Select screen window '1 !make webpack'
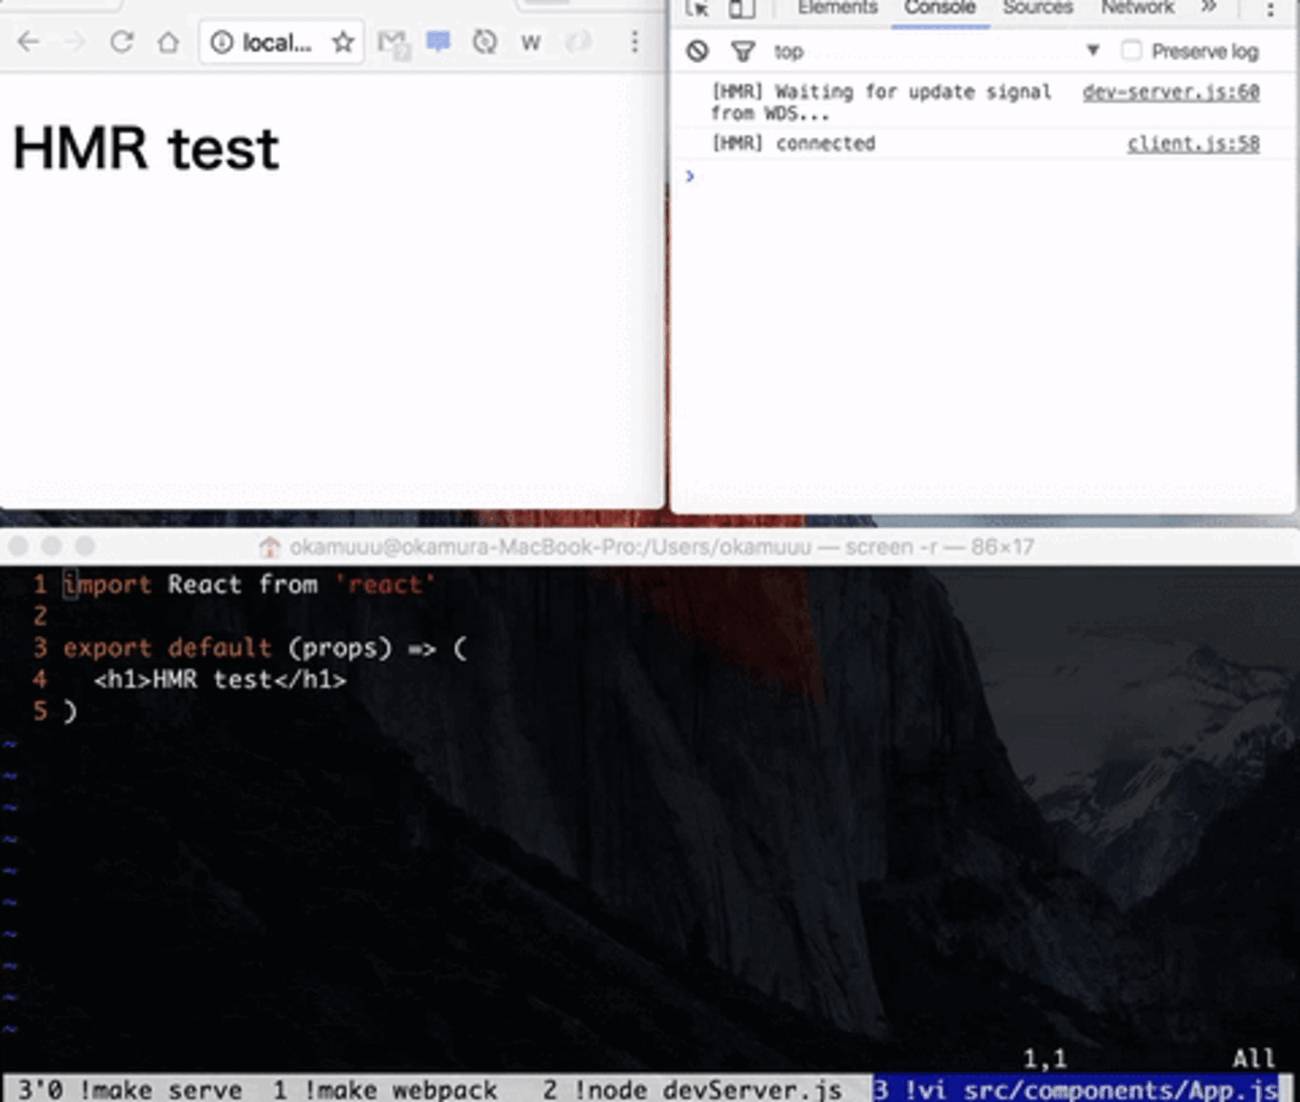The width and height of the screenshot is (1300, 1102). click(x=385, y=1089)
